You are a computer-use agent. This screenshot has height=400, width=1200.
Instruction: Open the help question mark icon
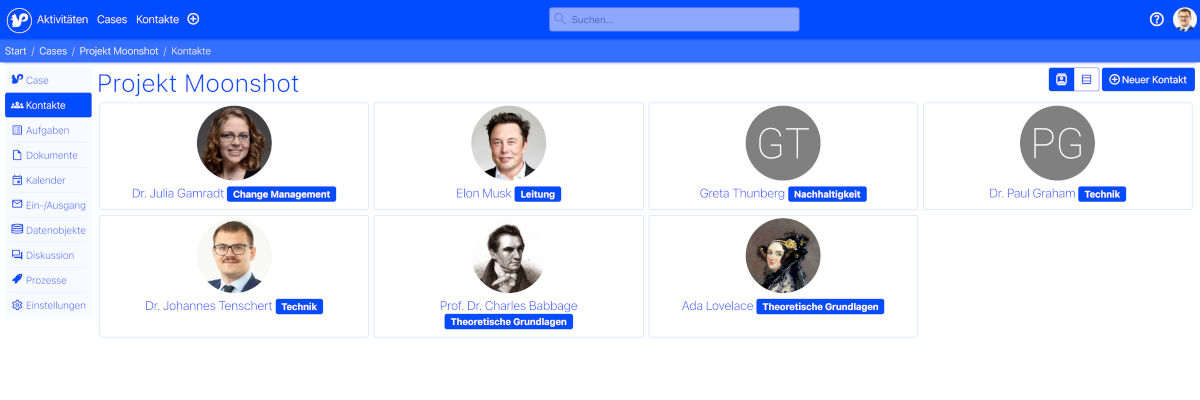(1157, 19)
